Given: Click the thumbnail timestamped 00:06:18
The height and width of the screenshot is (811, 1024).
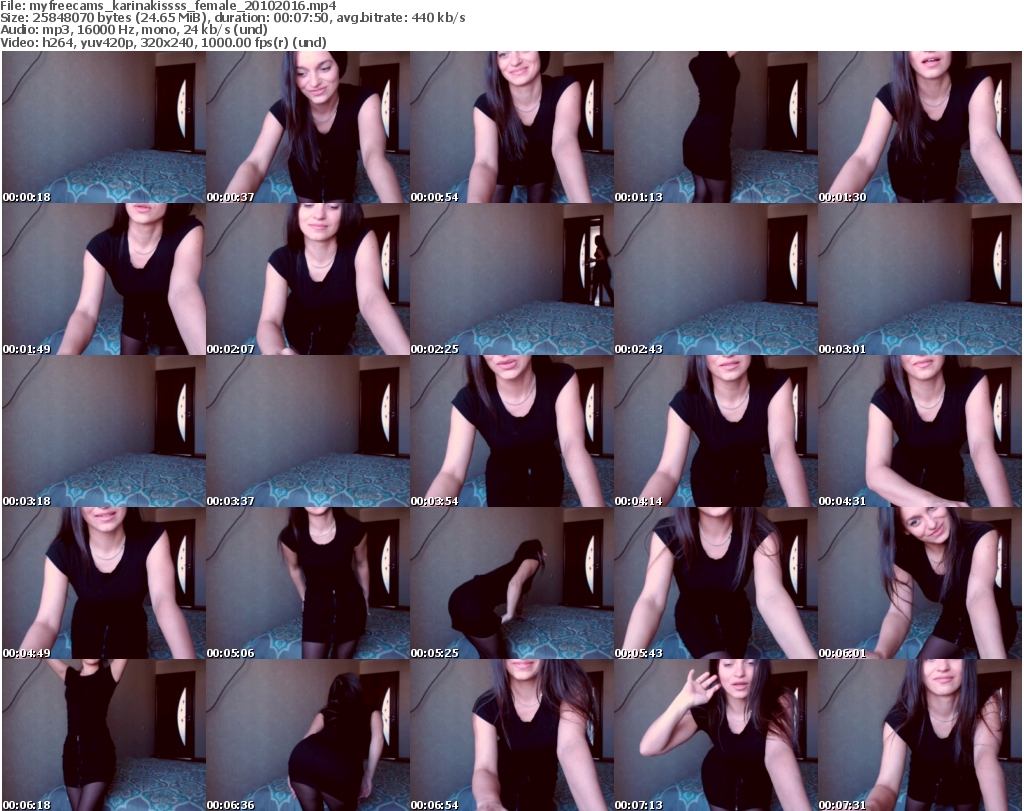Looking at the screenshot, I should pyautogui.click(x=104, y=735).
